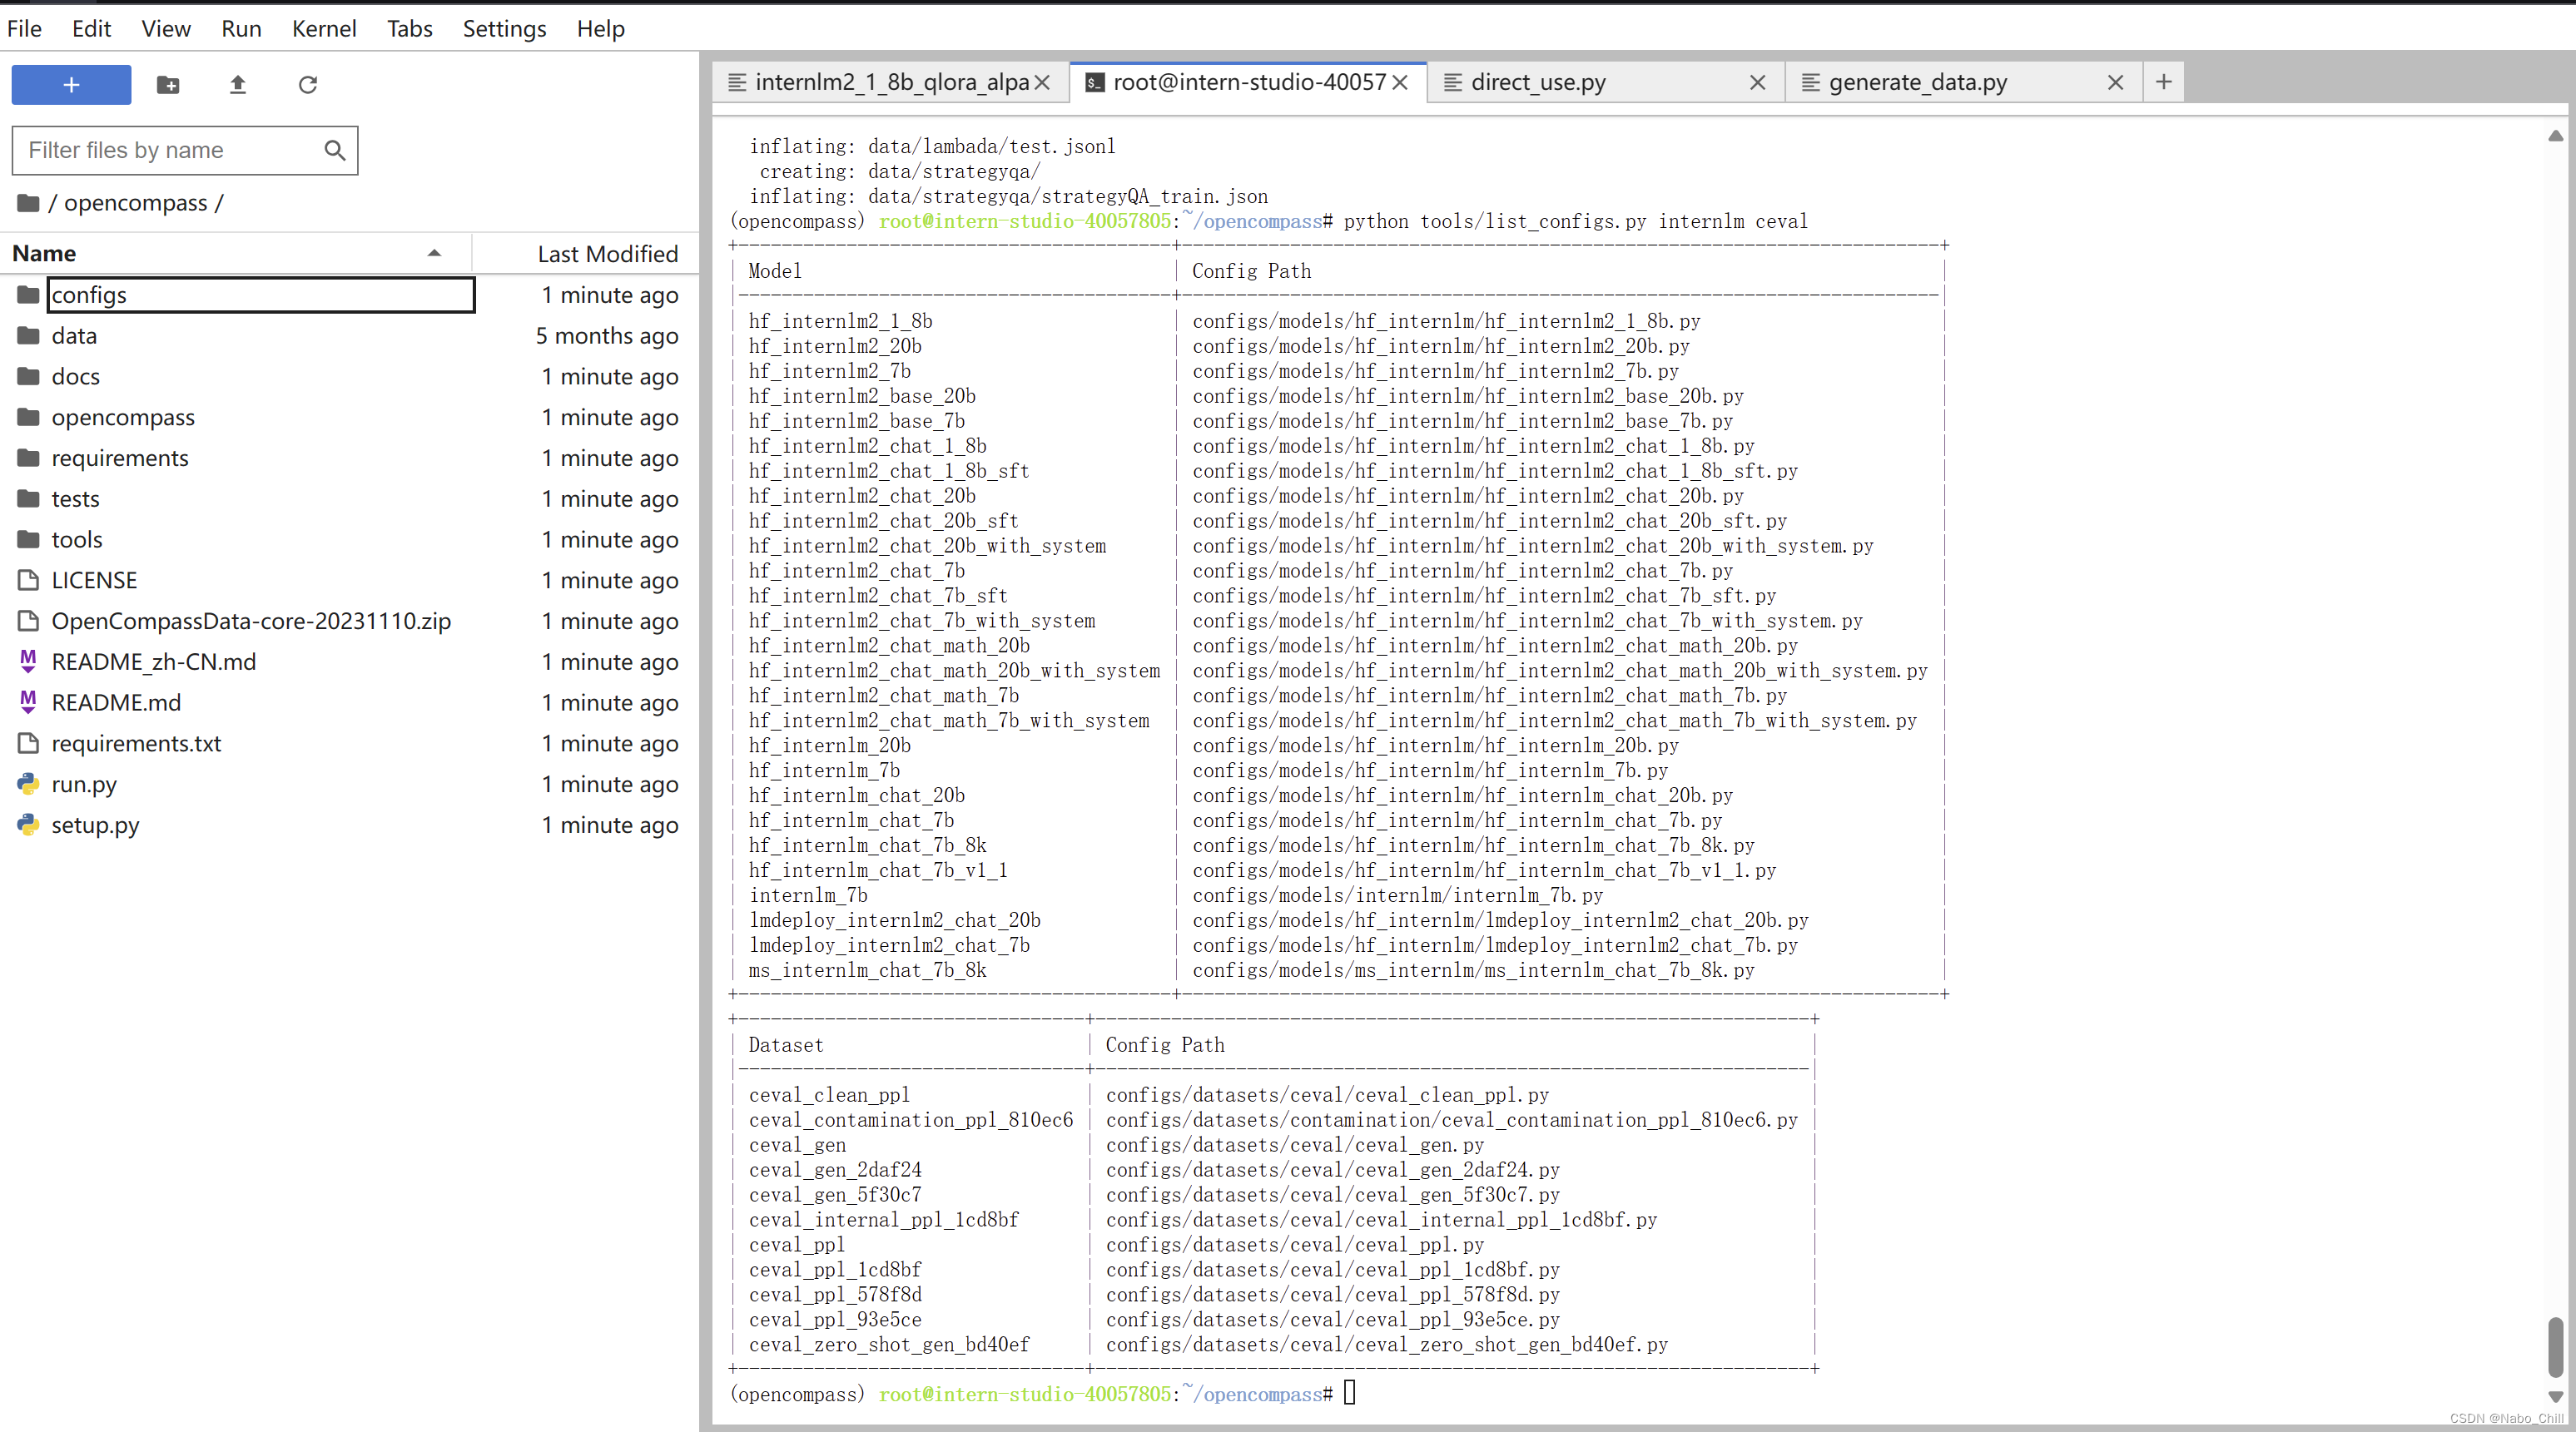Click the upload files icon

[x=237, y=85]
